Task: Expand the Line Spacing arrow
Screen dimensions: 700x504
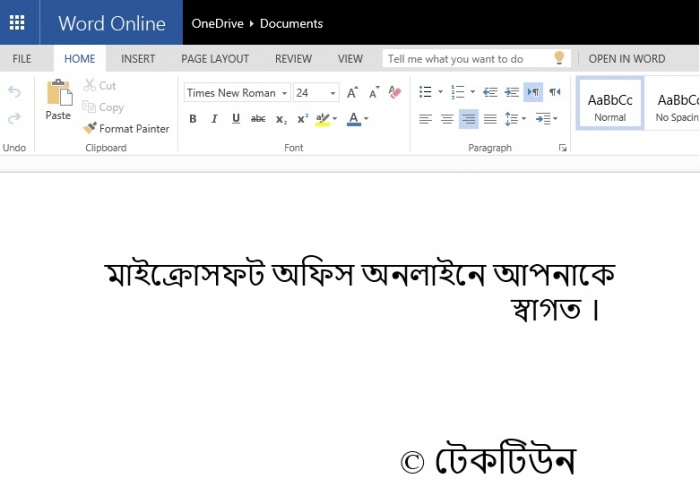Action: [524, 119]
